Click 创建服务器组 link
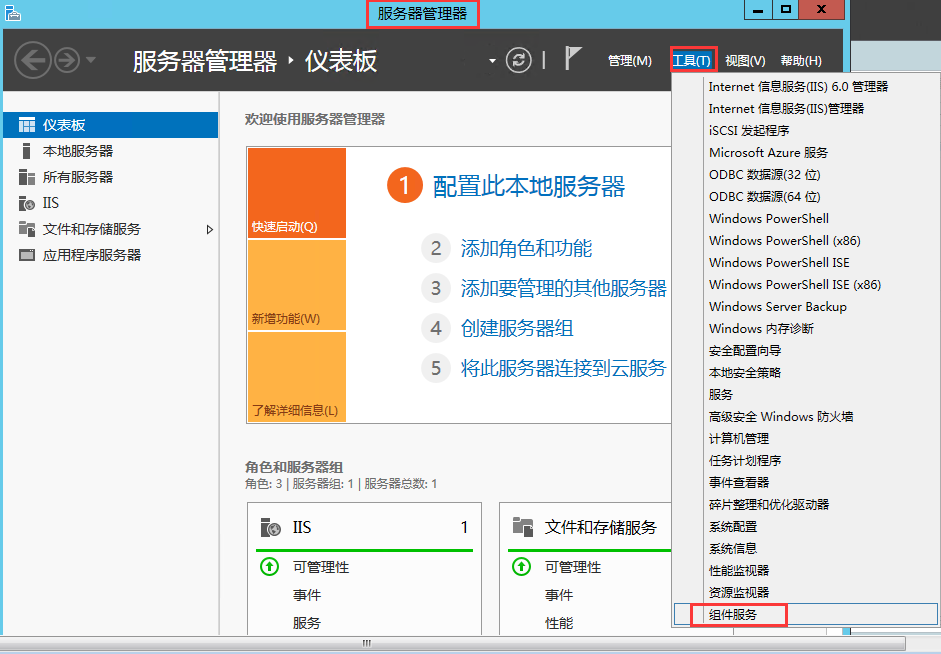The height and width of the screenshot is (654, 941). pyautogui.click(x=517, y=328)
